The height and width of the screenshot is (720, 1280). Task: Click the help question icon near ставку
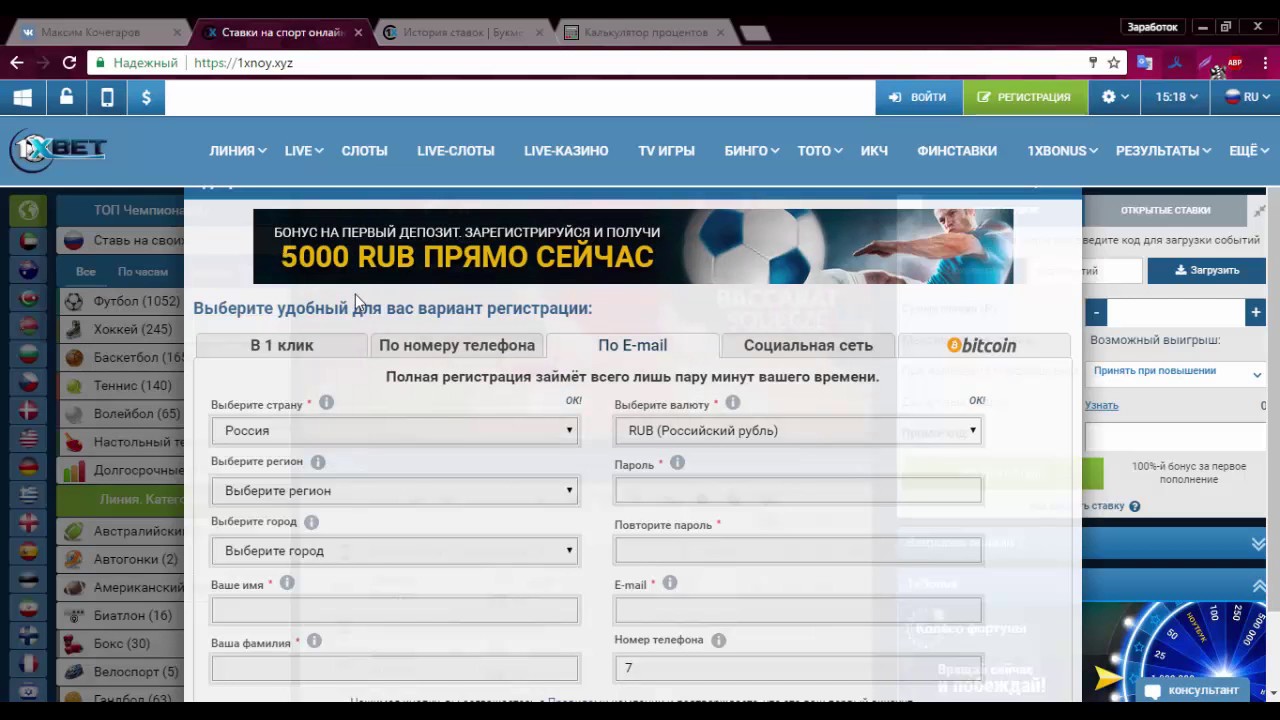pos(1134,507)
